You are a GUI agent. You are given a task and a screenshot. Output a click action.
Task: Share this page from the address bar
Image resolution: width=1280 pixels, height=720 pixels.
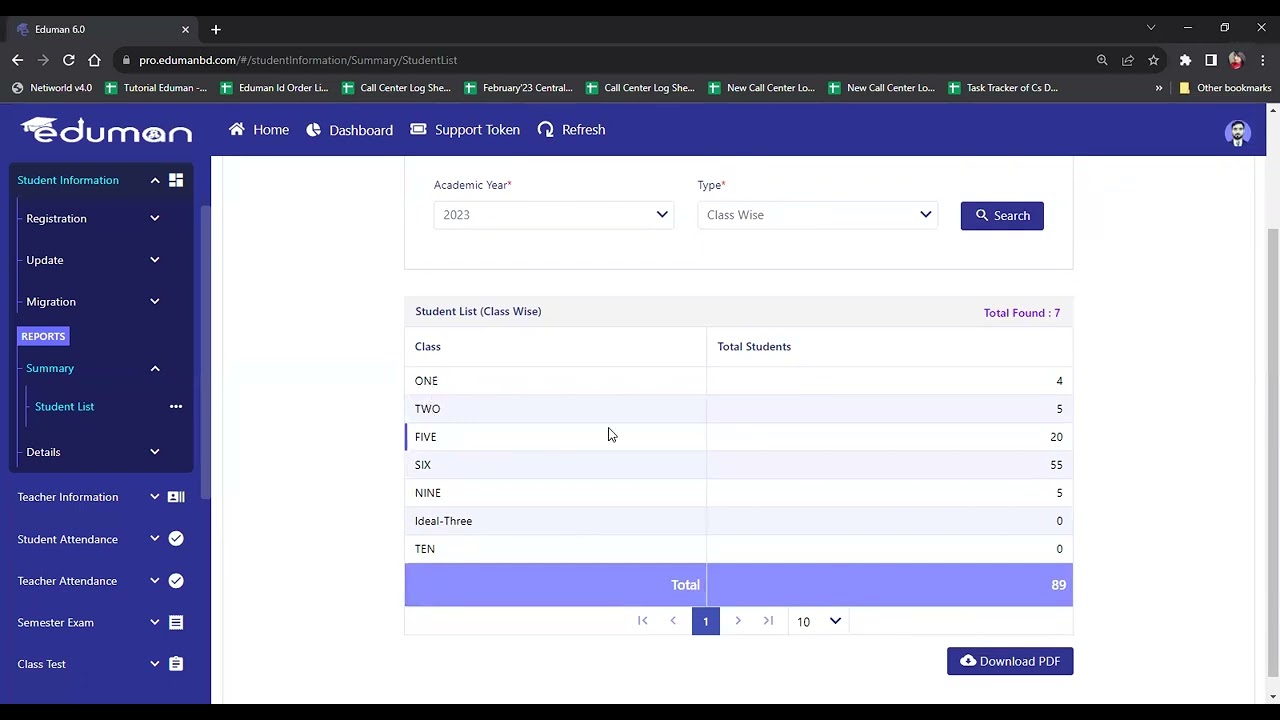[x=1128, y=60]
